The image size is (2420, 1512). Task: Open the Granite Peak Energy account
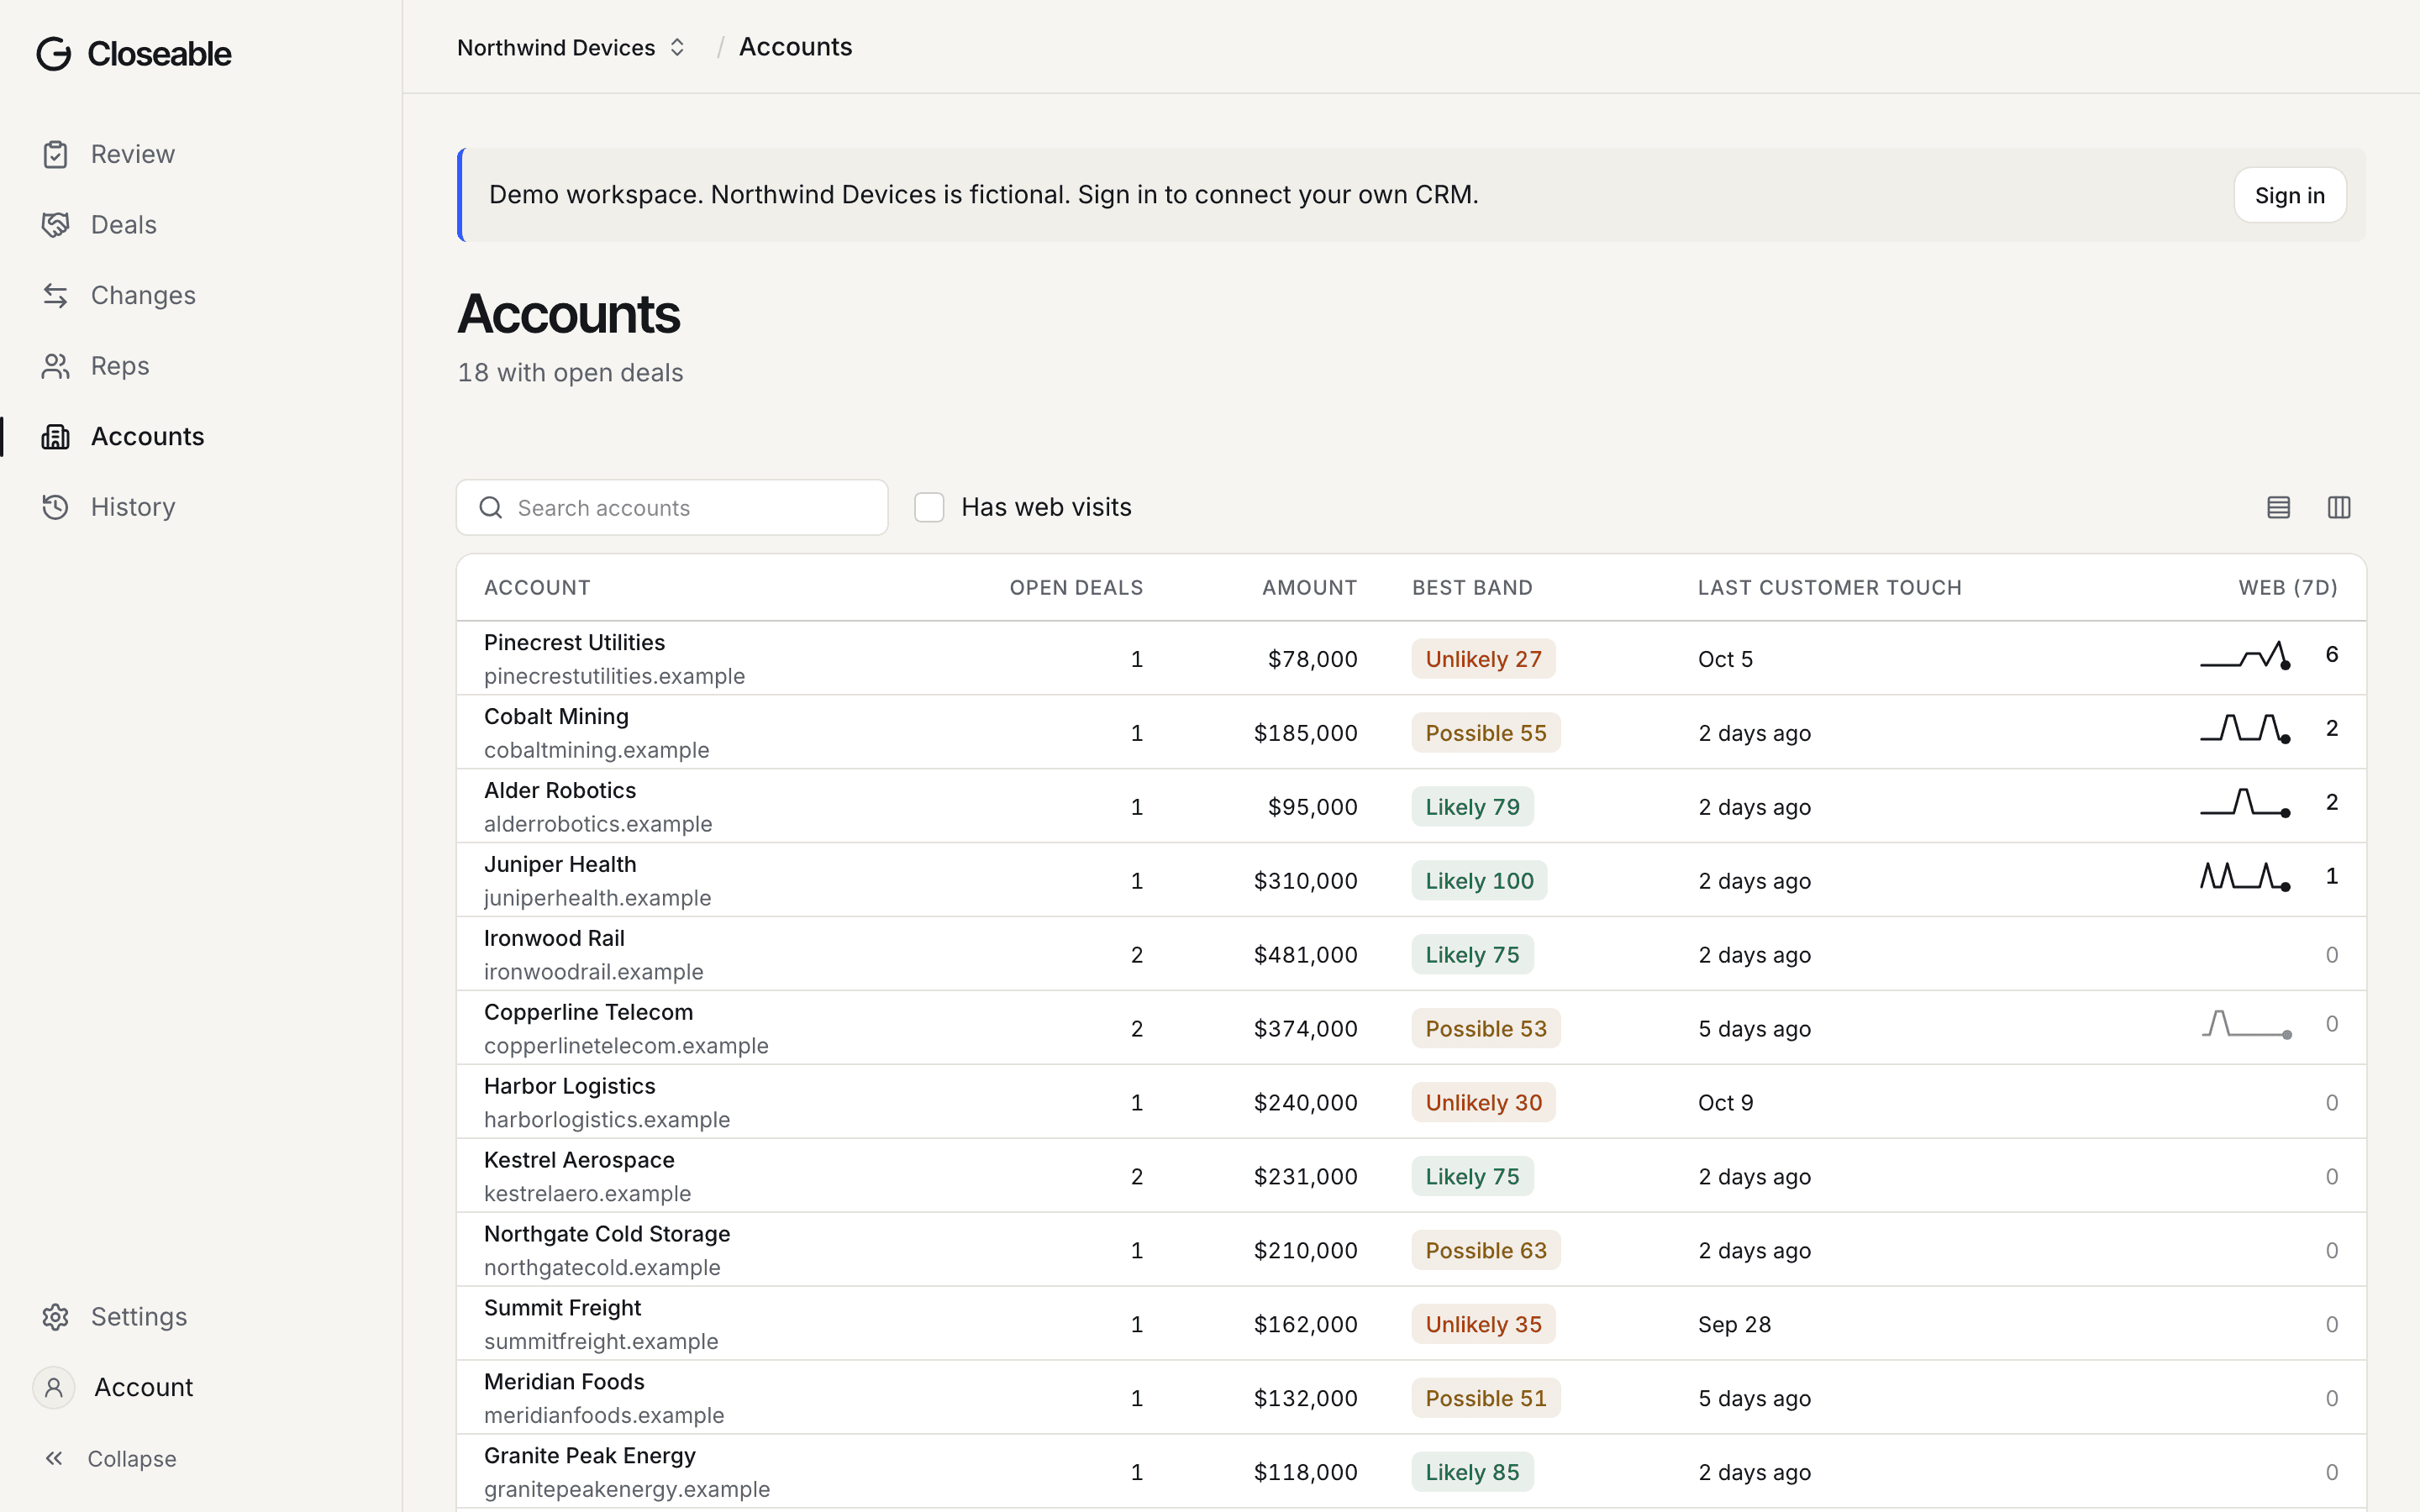[x=590, y=1457]
